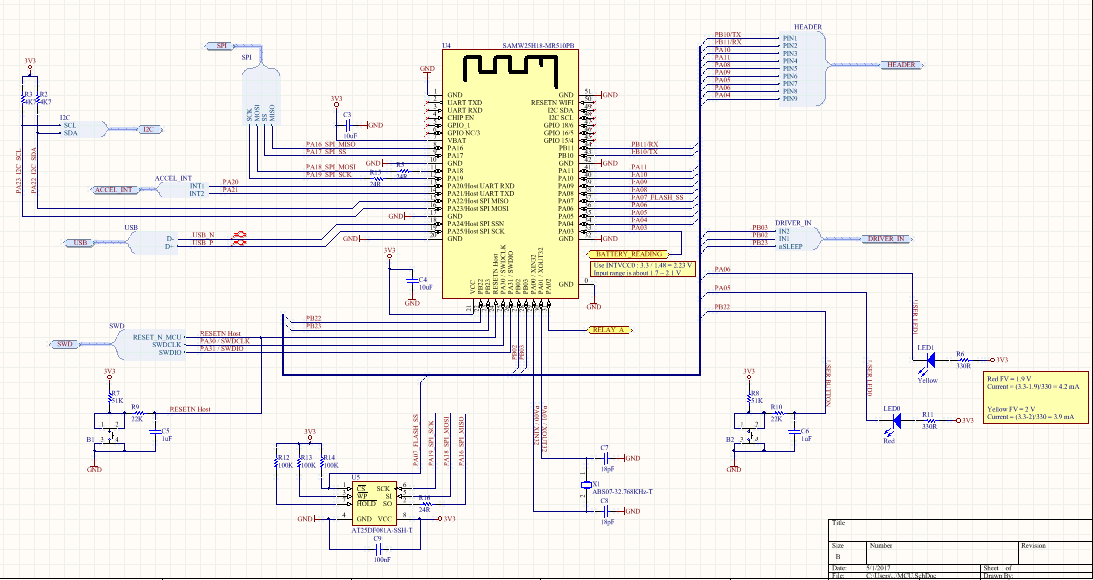The image size is (1093, 580).
Task: Select capacitor C8 18pF
Action: point(605,512)
